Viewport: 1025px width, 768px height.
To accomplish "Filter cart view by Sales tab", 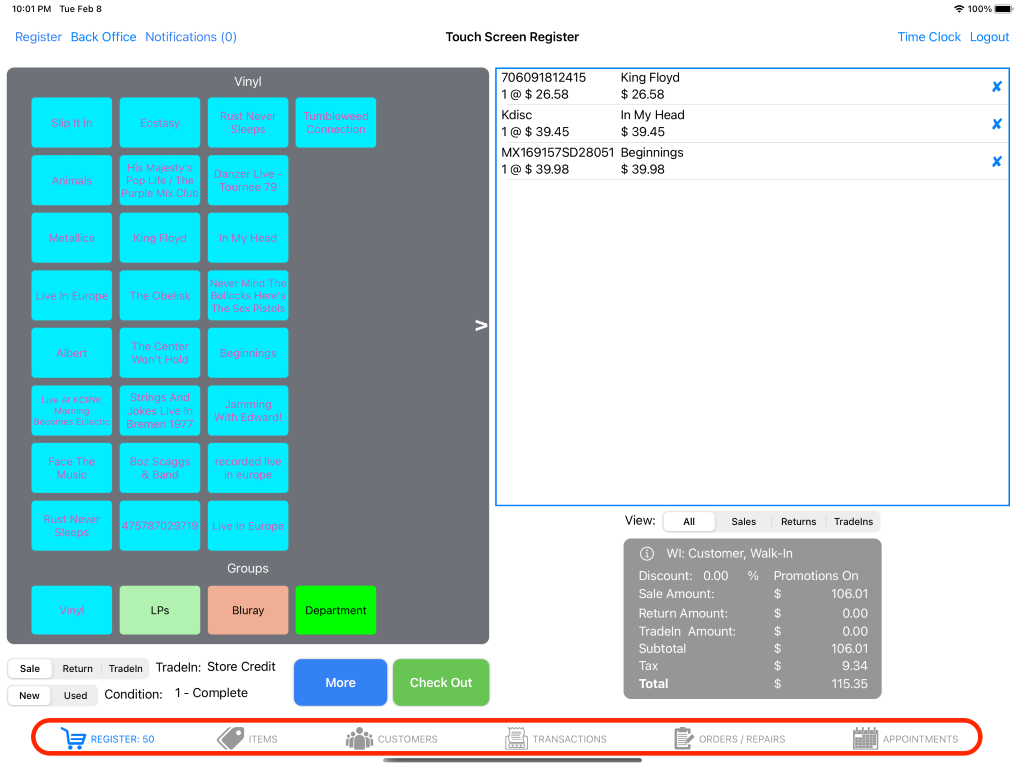I will pos(743,522).
